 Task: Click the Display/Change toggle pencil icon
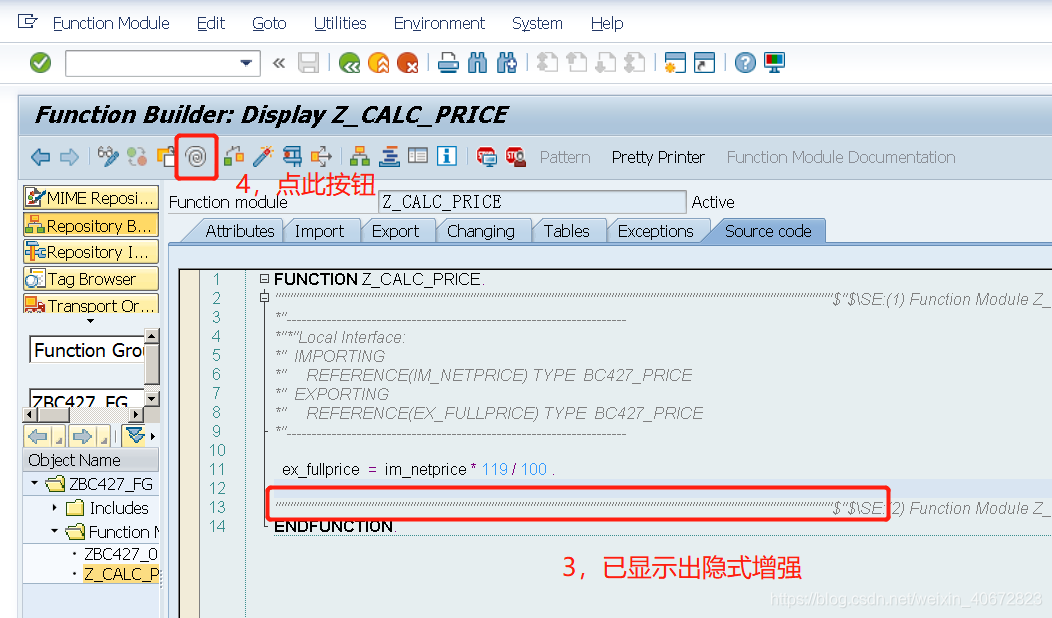tap(108, 157)
